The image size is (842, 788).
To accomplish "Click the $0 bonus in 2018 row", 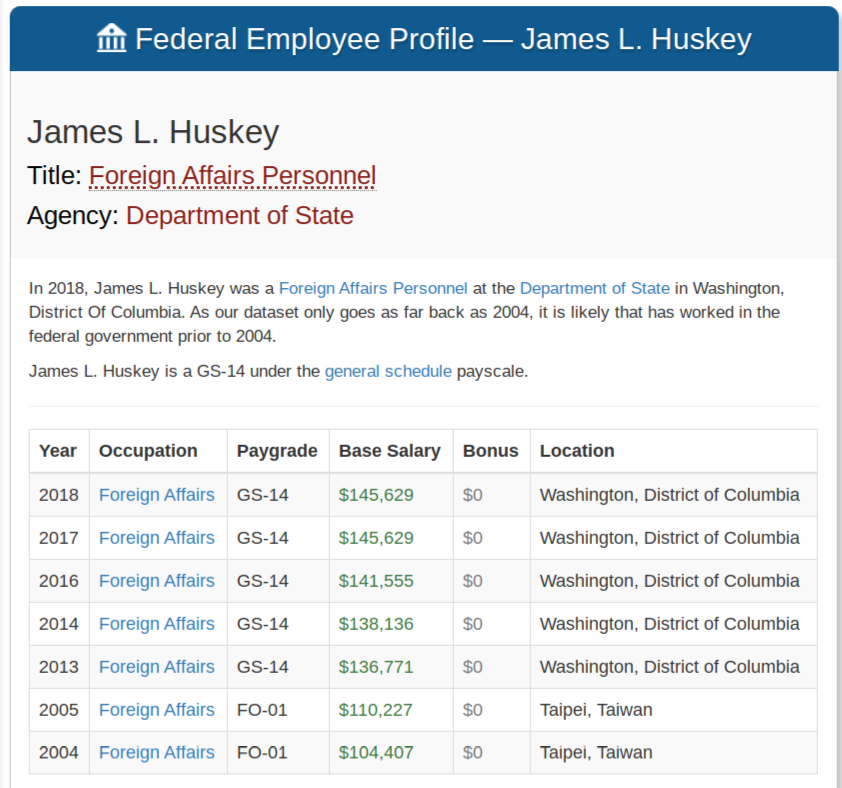I will (x=473, y=495).
